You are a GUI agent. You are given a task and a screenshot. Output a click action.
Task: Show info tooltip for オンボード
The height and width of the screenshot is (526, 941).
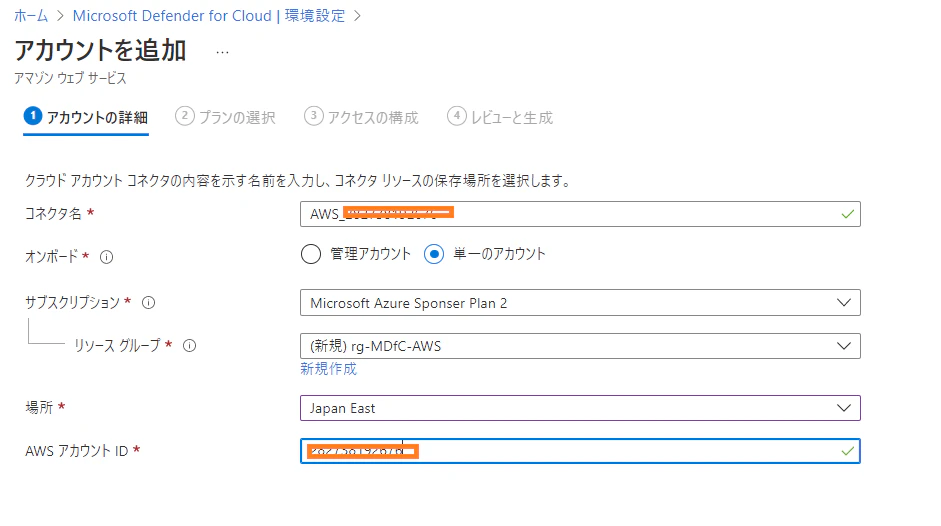[x=106, y=258]
